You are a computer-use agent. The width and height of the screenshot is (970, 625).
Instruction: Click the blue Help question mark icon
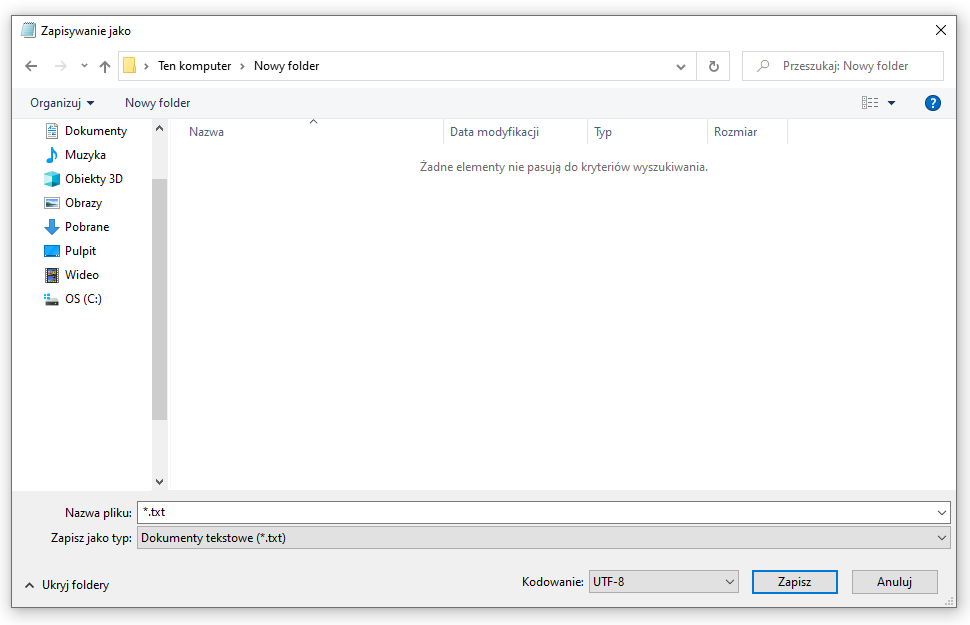point(932,102)
